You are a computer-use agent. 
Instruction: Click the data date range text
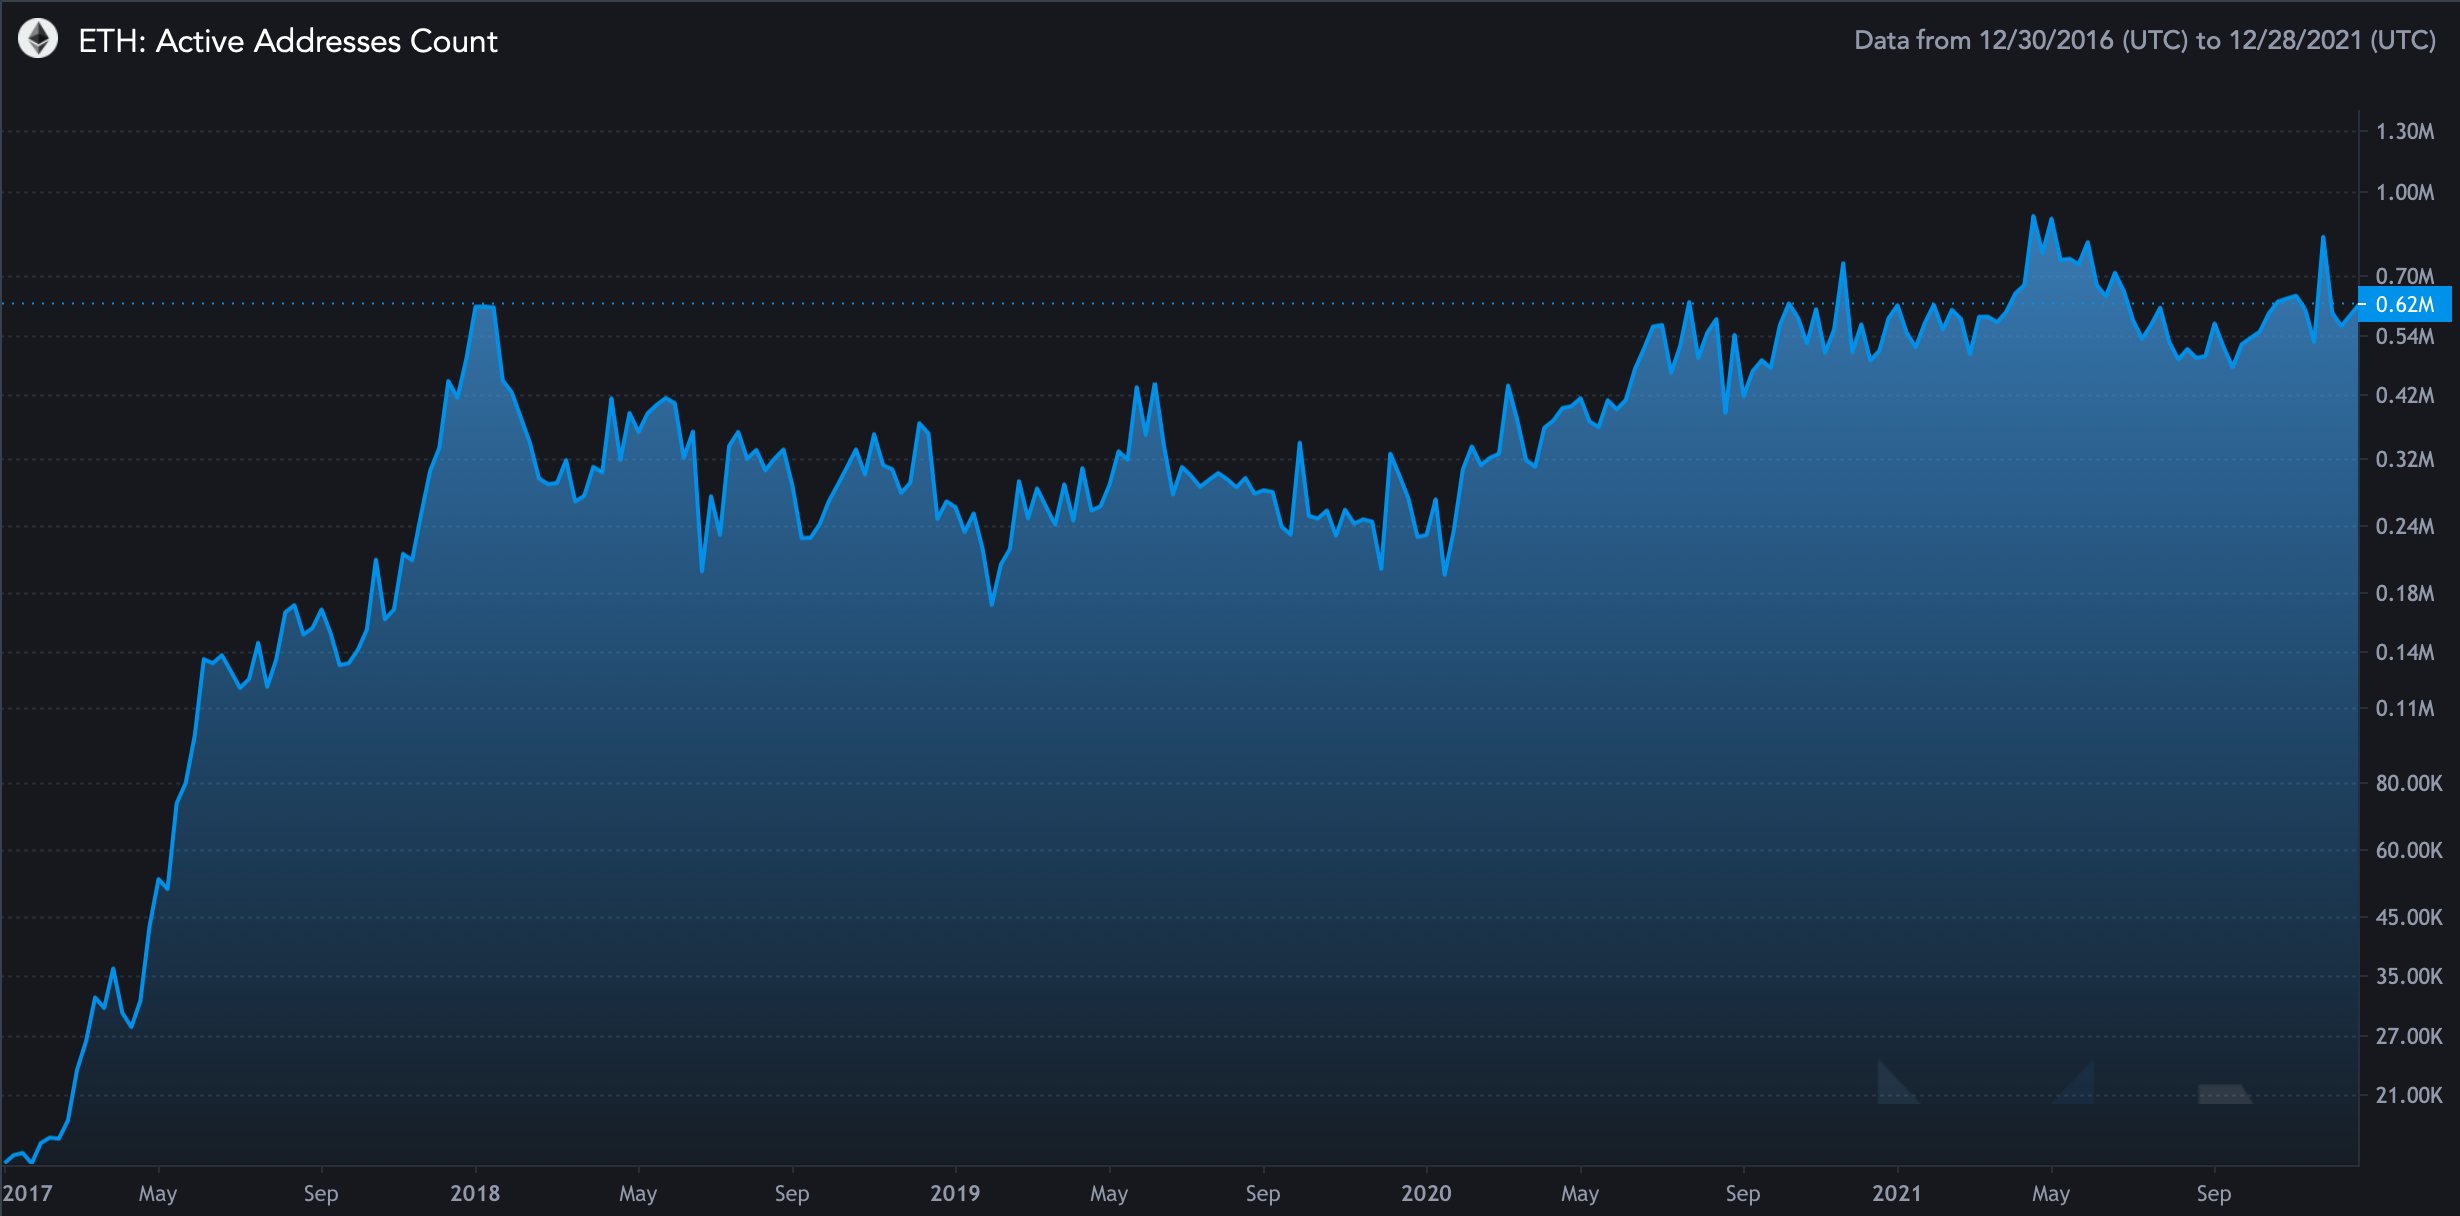tap(2144, 40)
